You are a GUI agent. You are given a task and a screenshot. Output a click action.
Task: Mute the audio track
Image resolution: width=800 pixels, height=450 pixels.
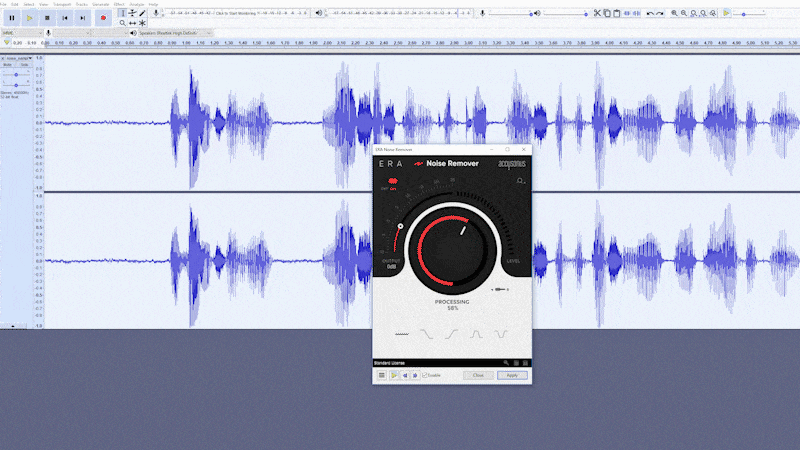[x=8, y=65]
